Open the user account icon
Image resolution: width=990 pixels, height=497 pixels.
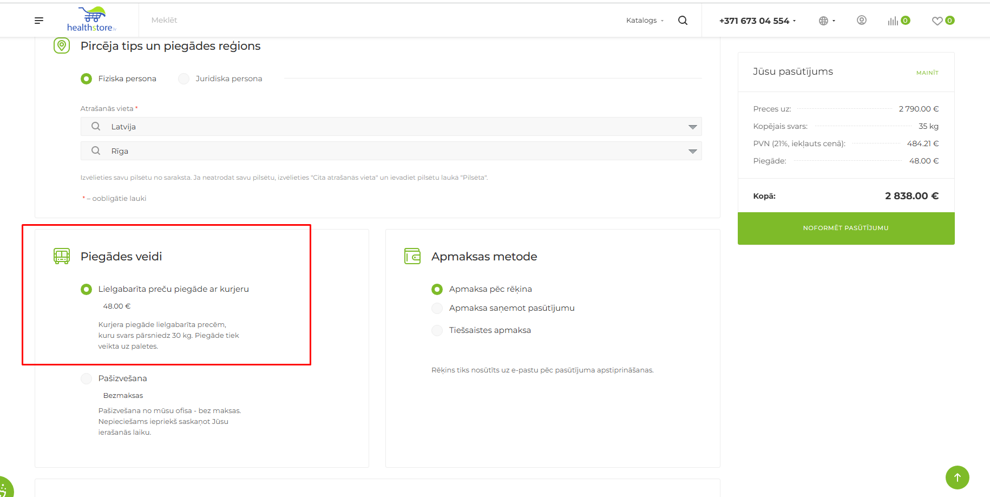tap(861, 20)
